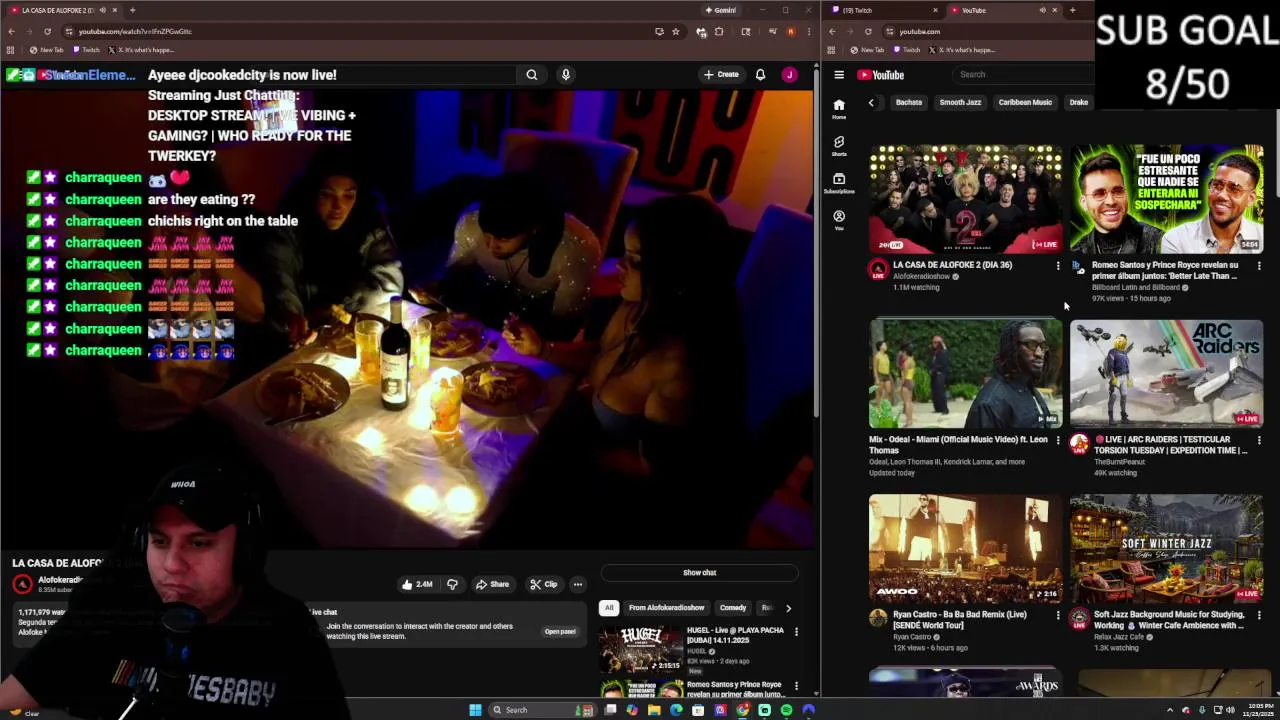
Task: Click the Share button under the video
Action: [492, 584]
